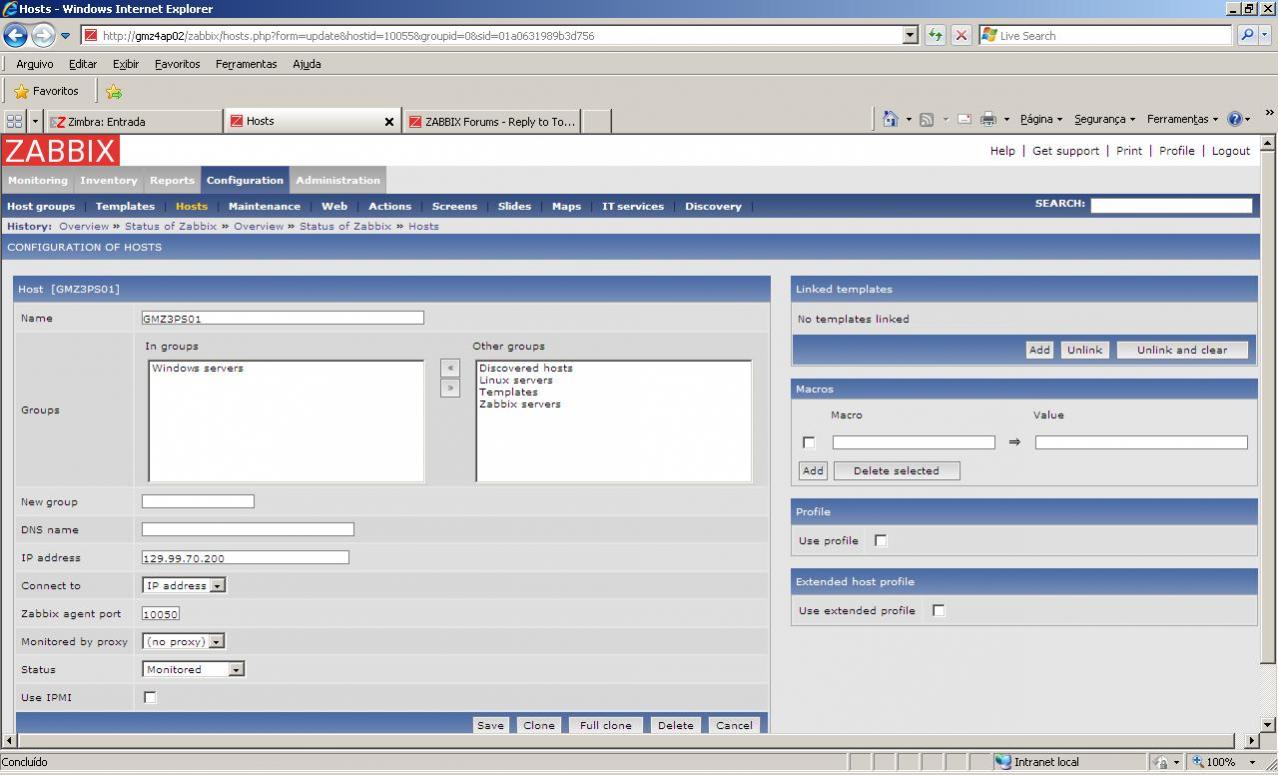Click the Save button
This screenshot has height=775, width=1278.
490,725
